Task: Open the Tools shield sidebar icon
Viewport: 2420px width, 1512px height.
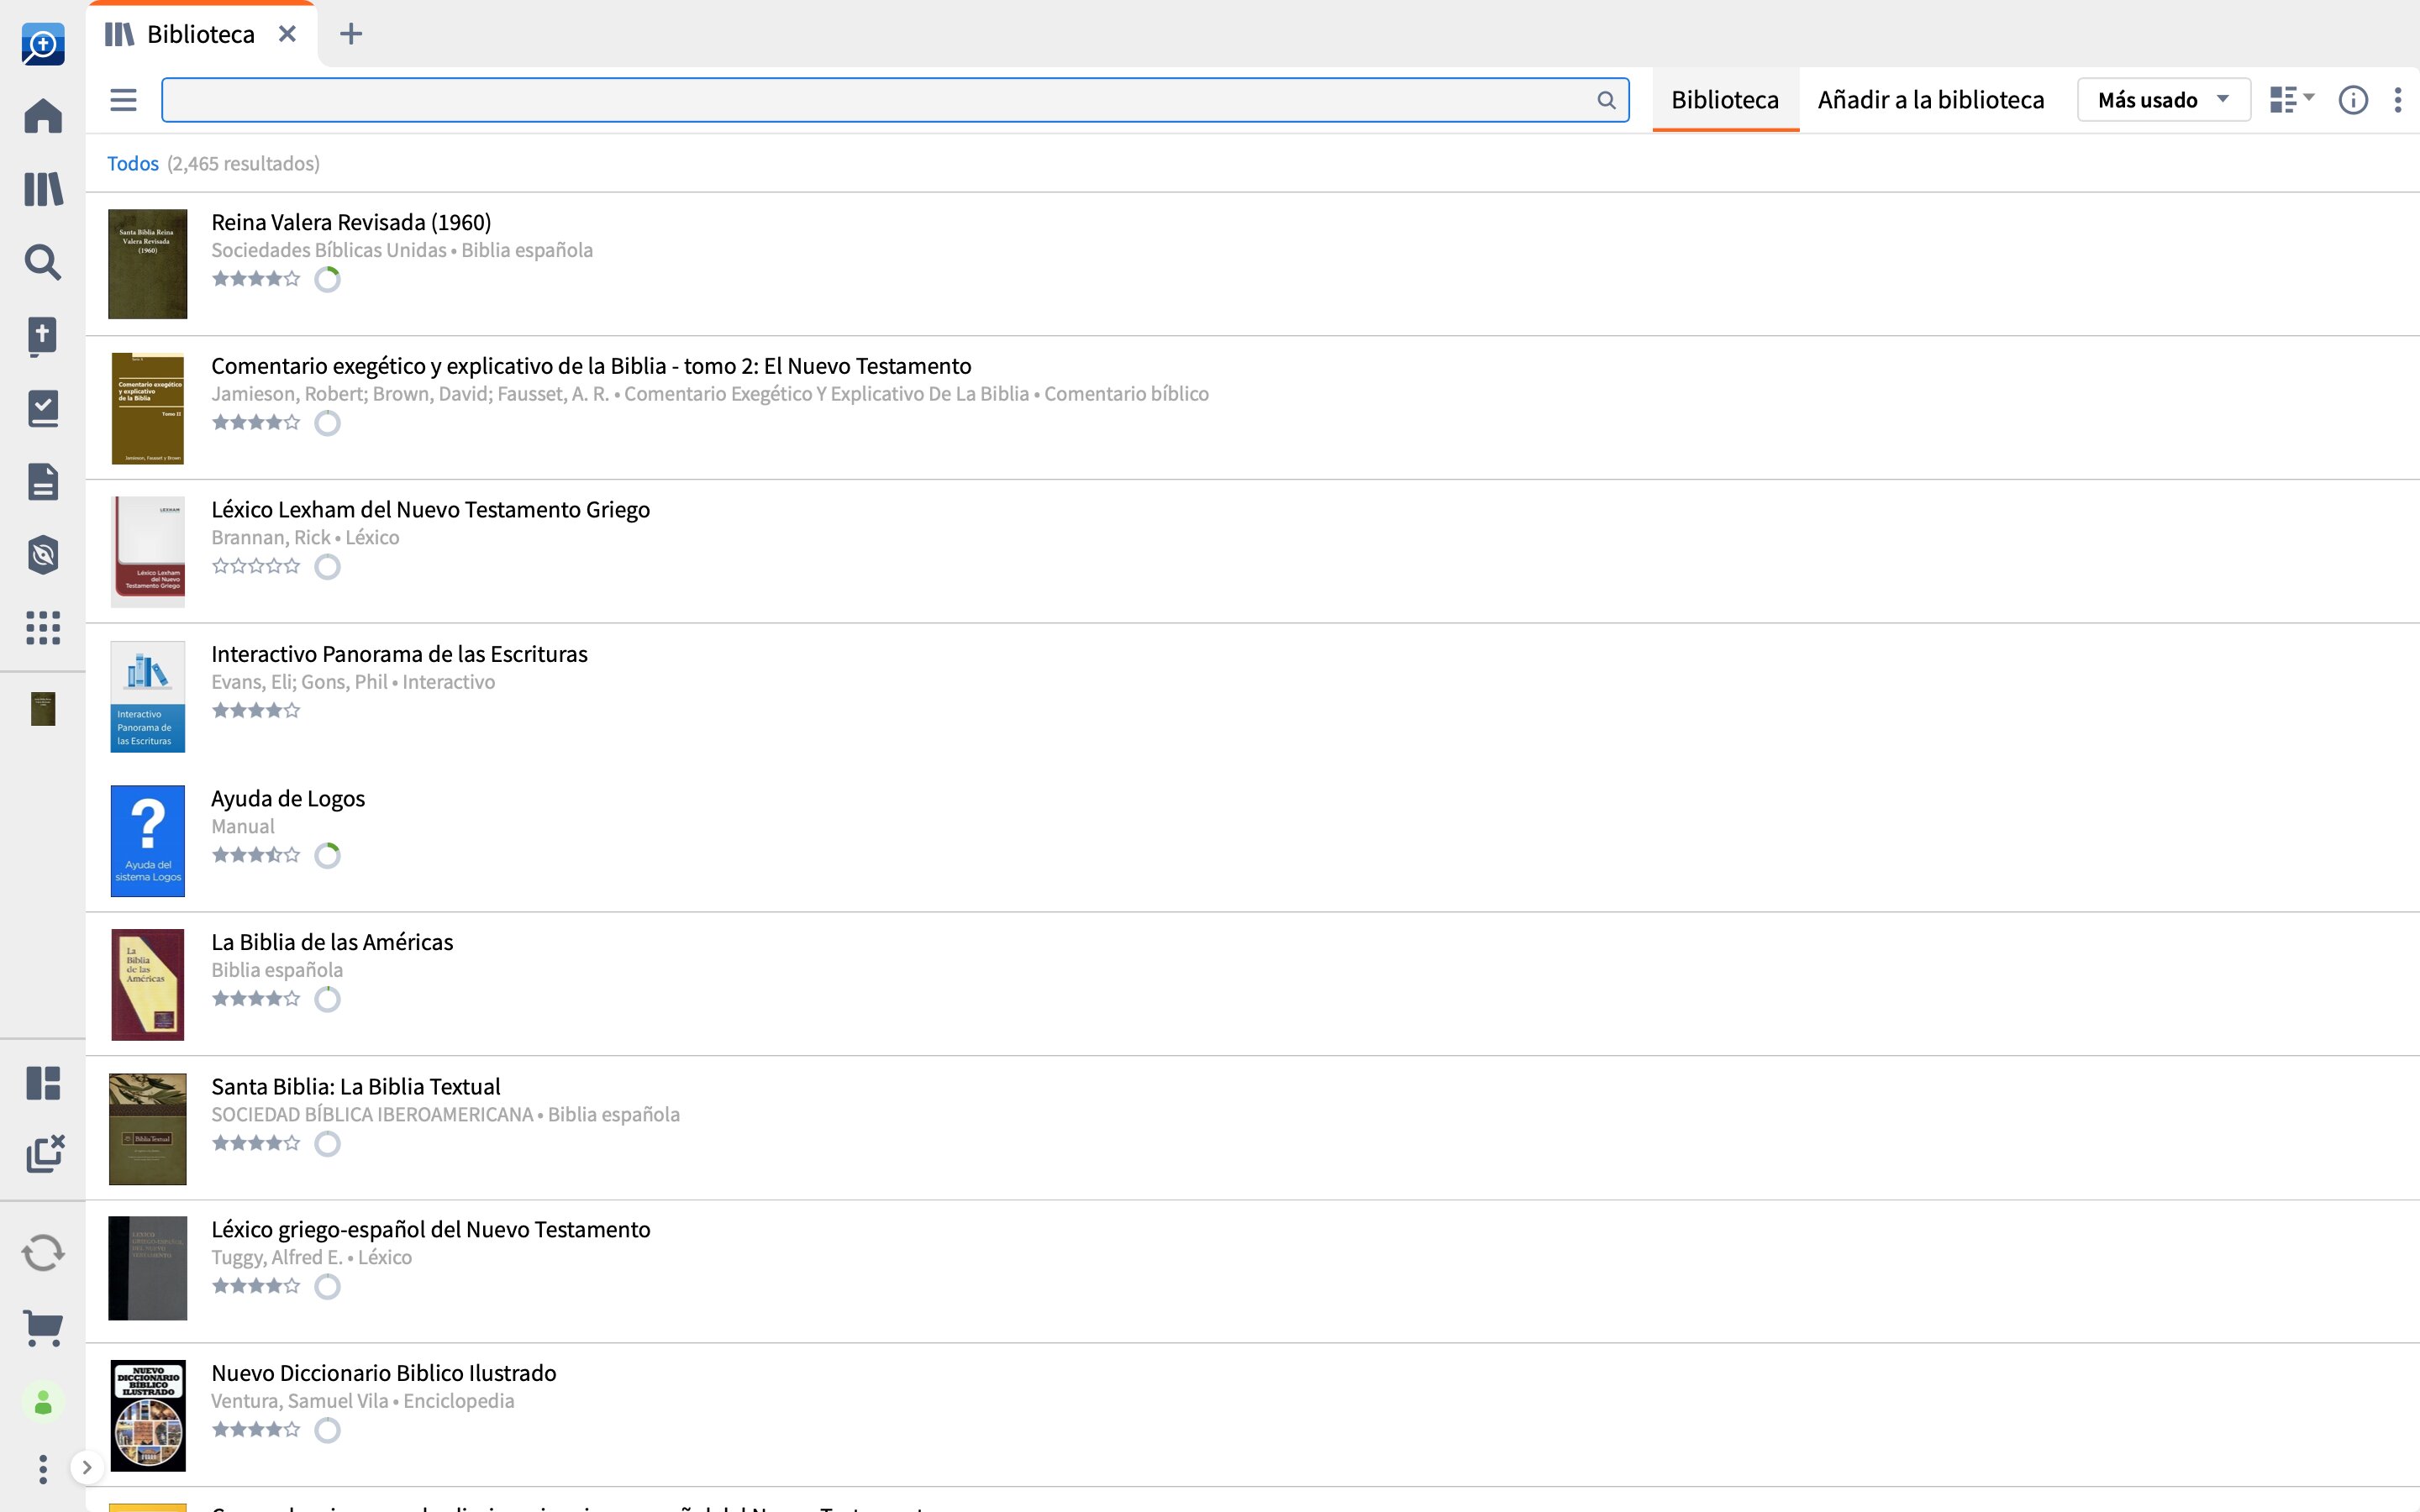Action: coord(43,555)
